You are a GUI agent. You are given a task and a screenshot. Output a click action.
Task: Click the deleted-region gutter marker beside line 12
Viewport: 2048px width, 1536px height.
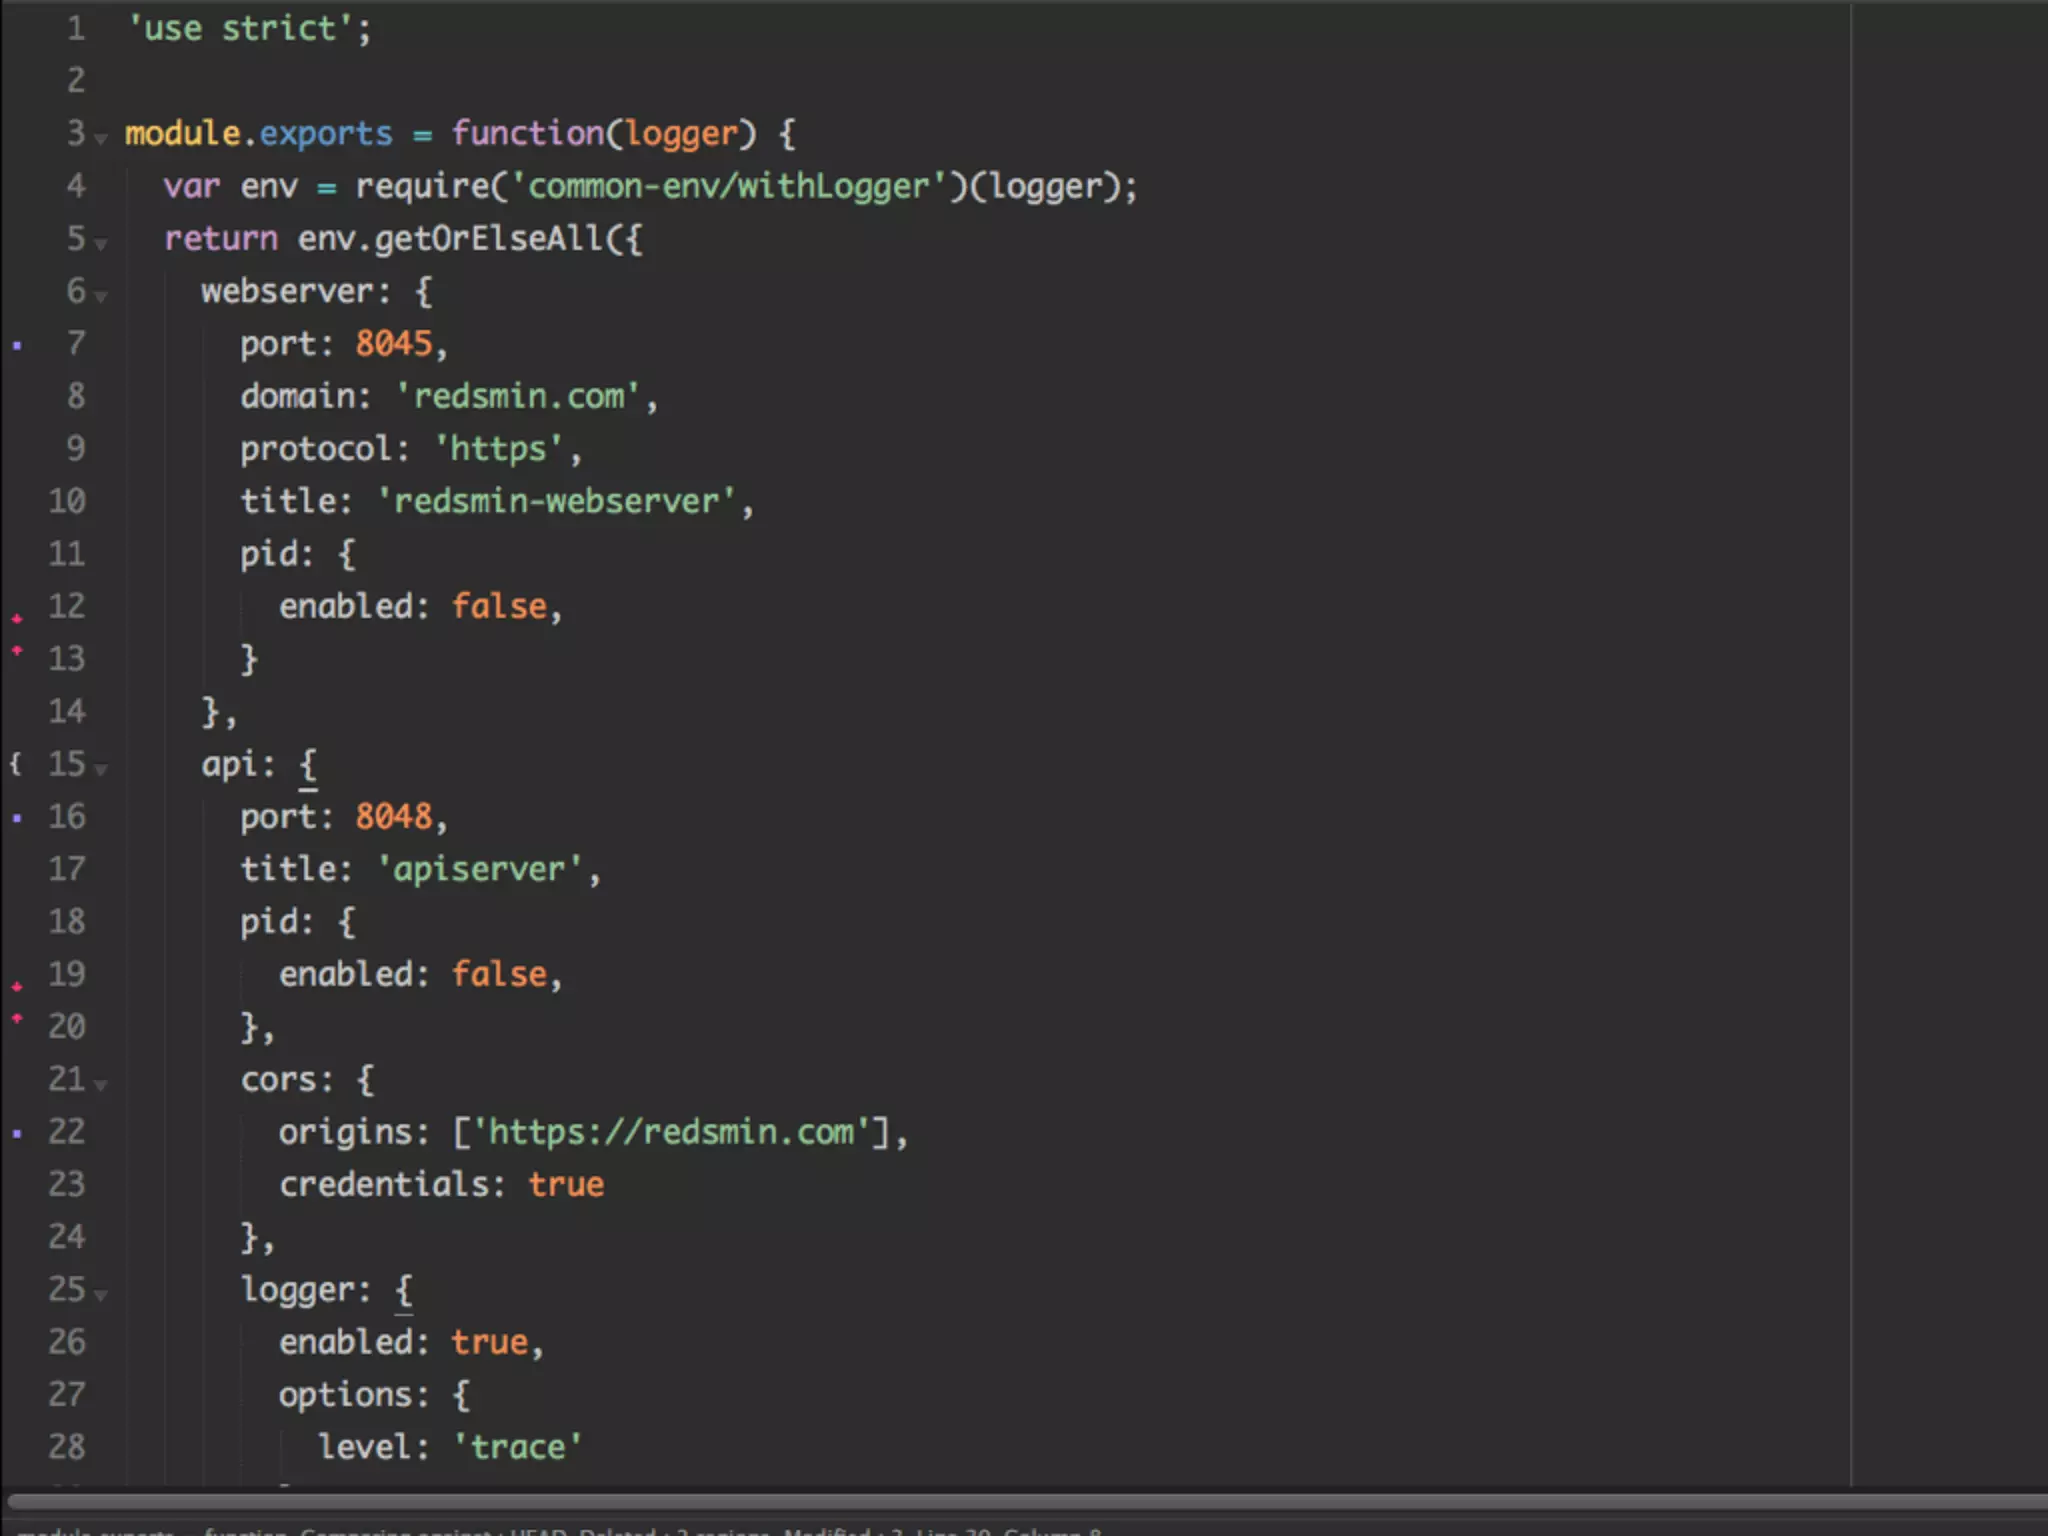(17, 619)
